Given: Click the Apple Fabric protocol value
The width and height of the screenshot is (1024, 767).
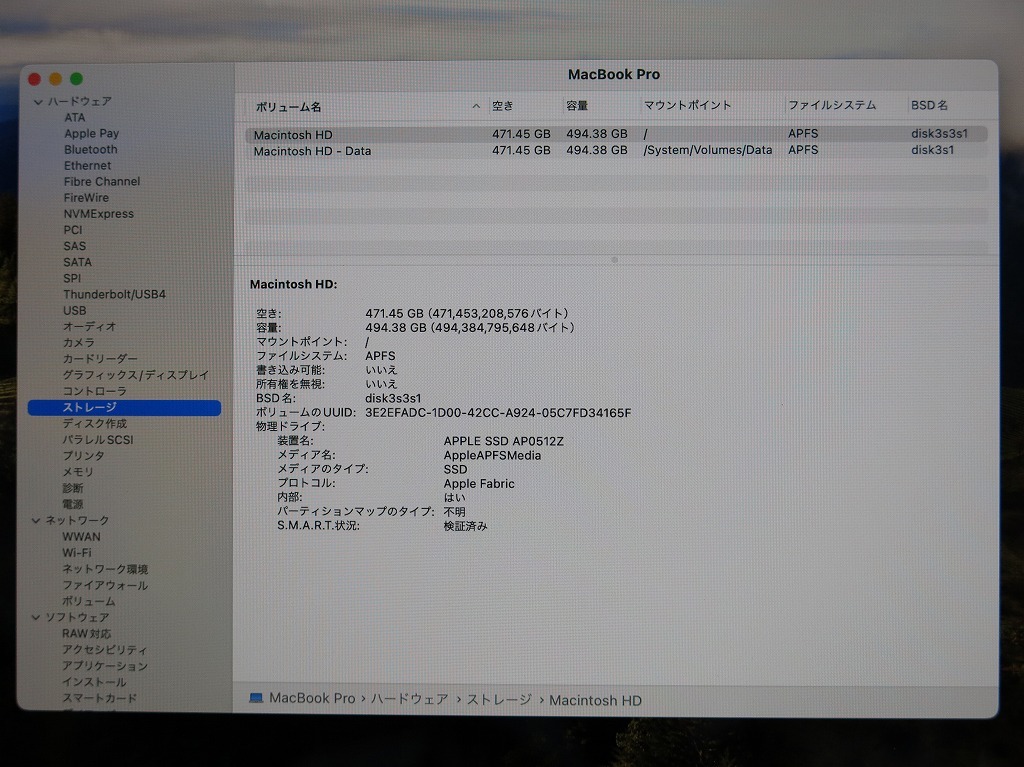Looking at the screenshot, I should pyautogui.click(x=479, y=484).
